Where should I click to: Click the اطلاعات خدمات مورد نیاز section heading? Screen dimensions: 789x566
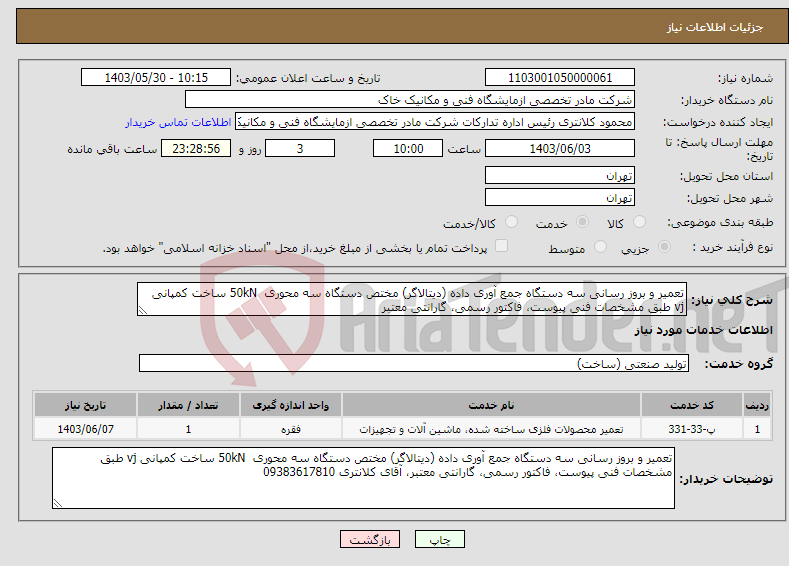click(703, 330)
